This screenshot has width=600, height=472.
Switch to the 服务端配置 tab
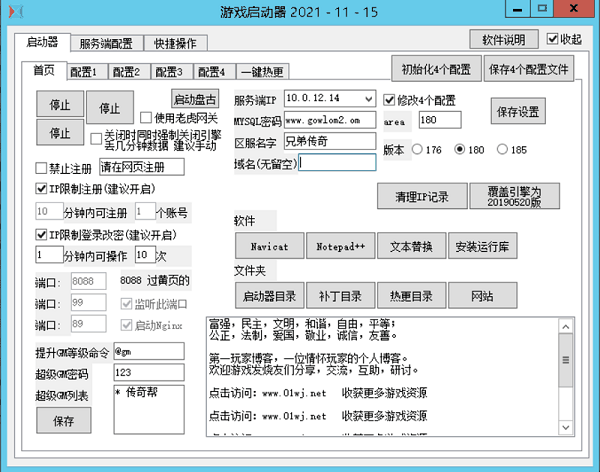coord(105,44)
